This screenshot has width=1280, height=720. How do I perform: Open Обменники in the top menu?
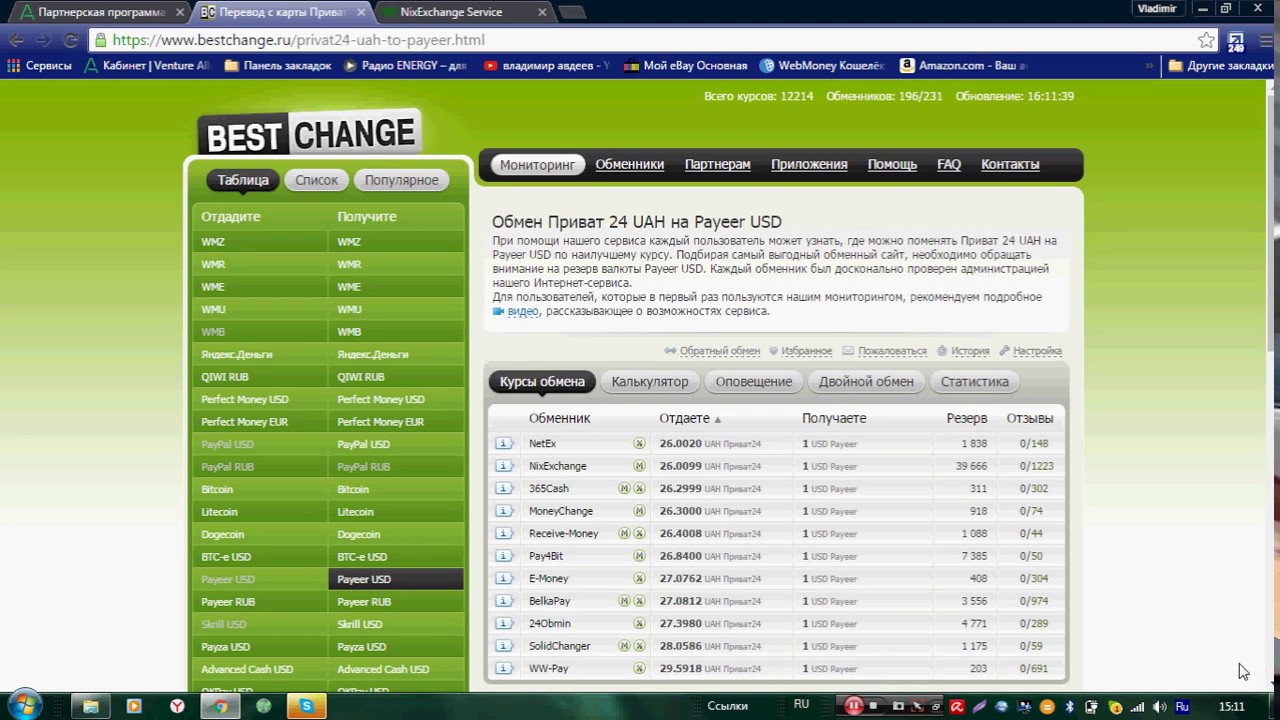pyautogui.click(x=630, y=164)
